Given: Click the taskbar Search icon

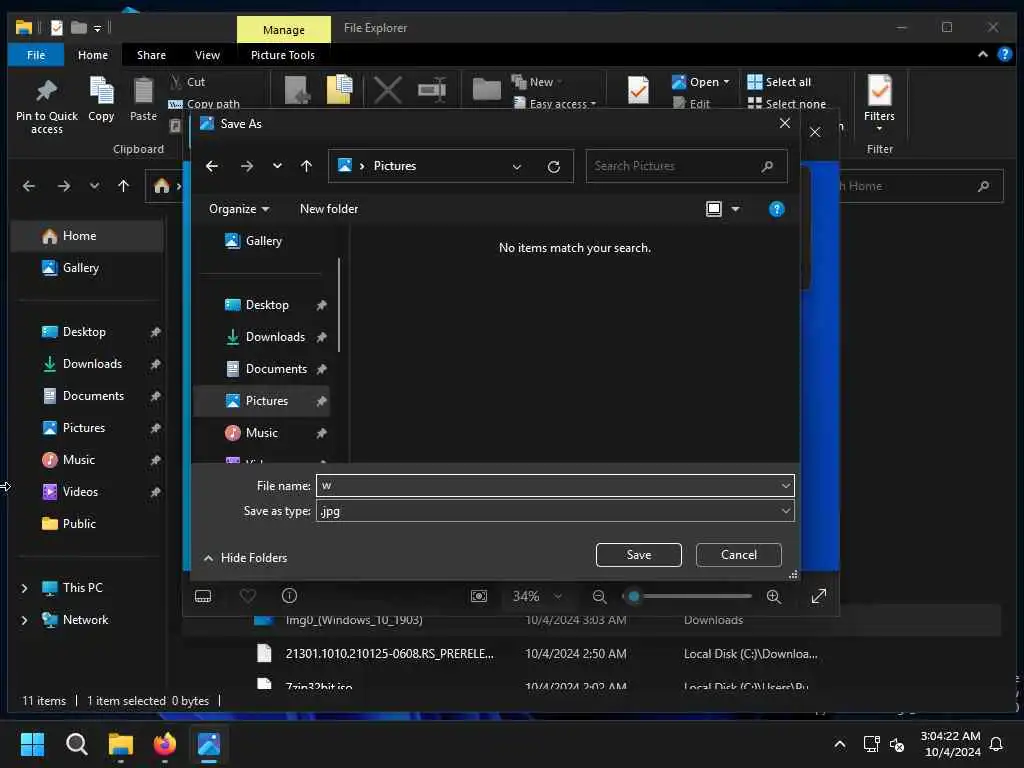Looking at the screenshot, I should pos(76,744).
